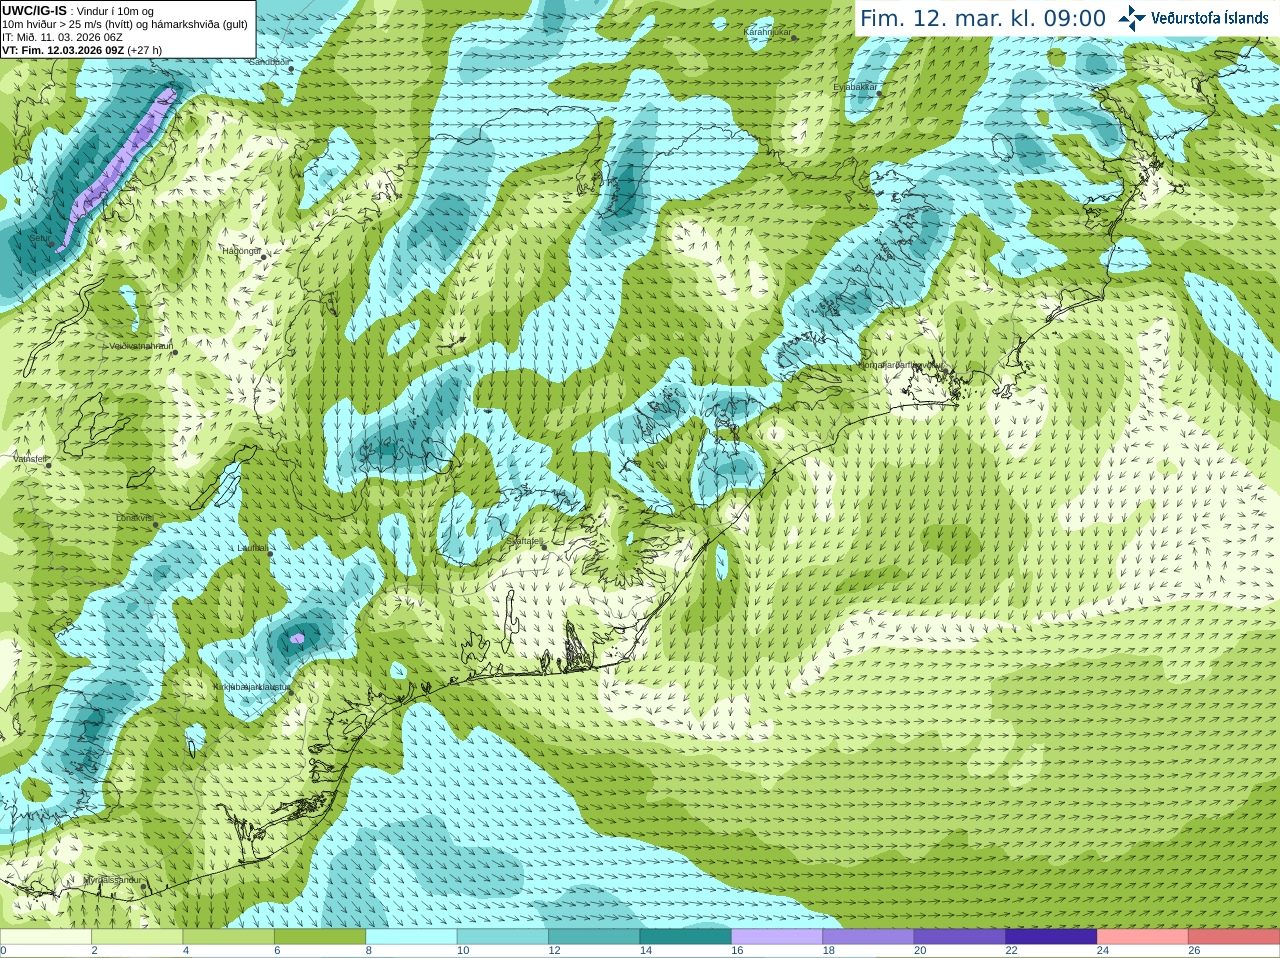The image size is (1280, 958).
Task: Pick the 4–6 m/s legend swatch
Action: point(229,937)
